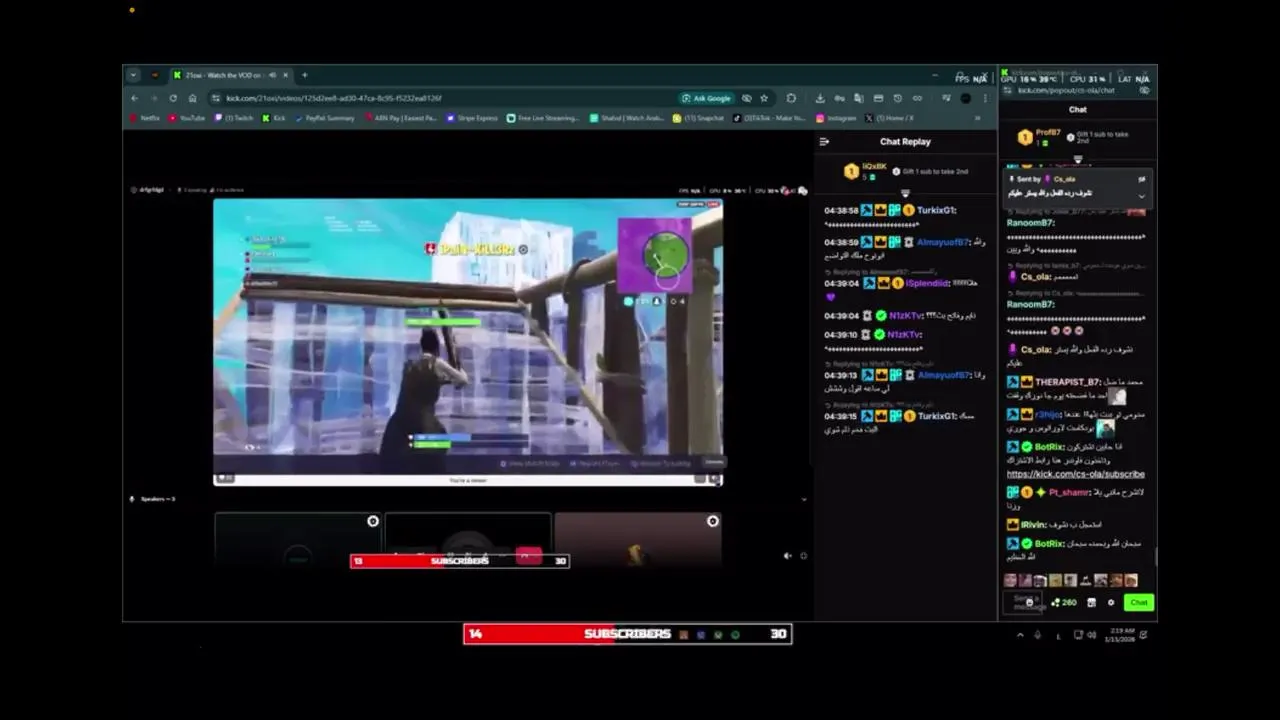1280x720 pixels.
Task: Open the Snapchat bookmark
Action: click(x=699, y=118)
